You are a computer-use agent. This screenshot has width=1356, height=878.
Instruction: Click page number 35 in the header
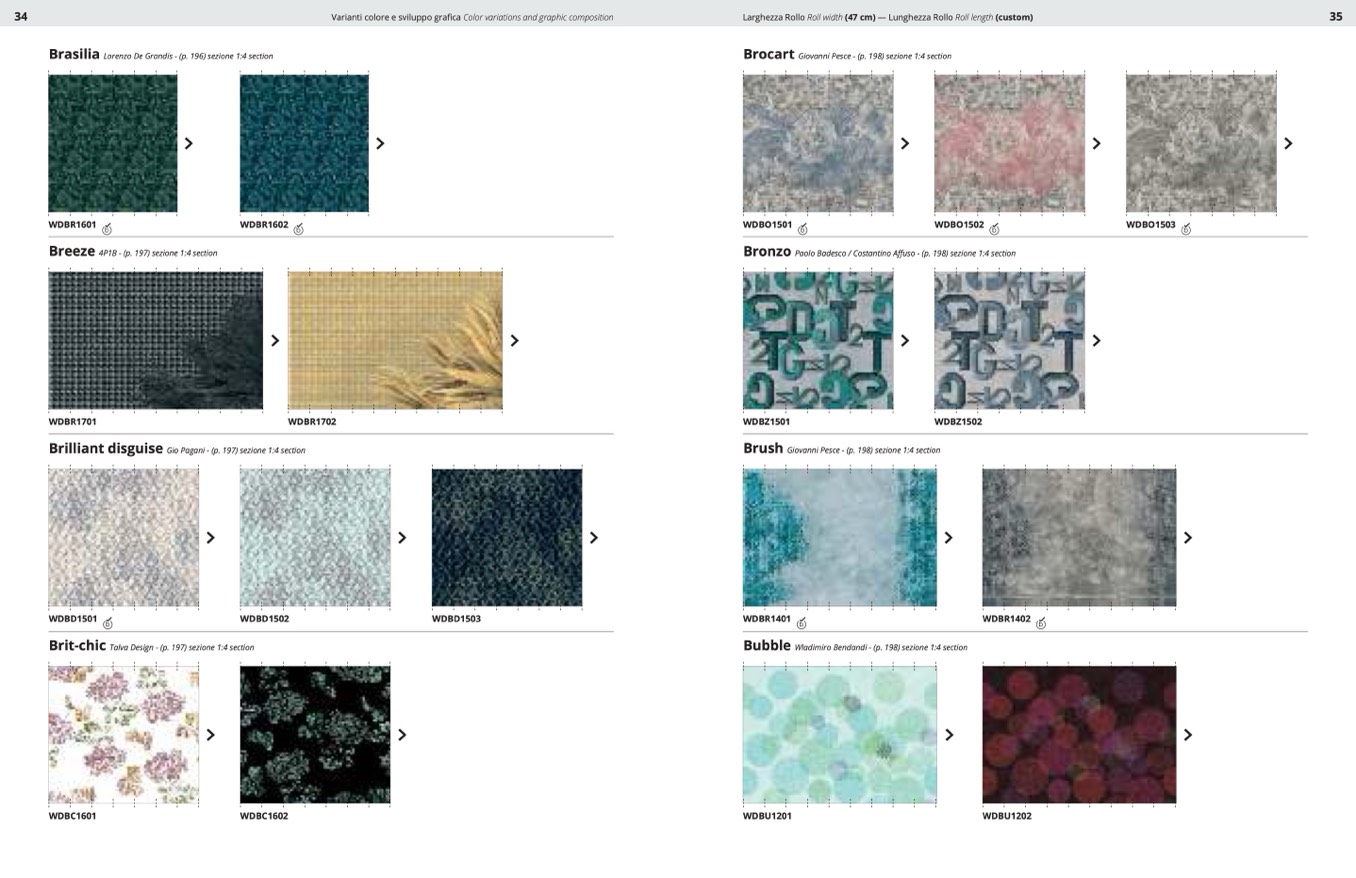1335,16
